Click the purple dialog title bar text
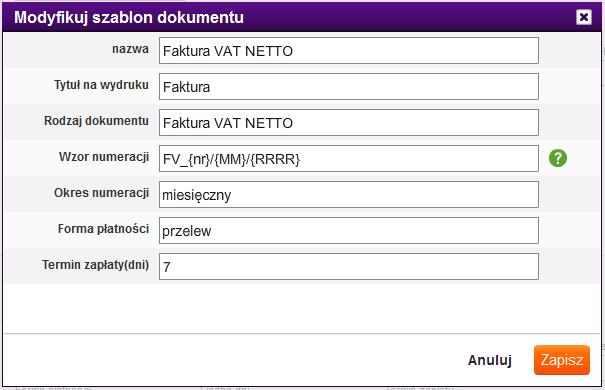 click(129, 17)
